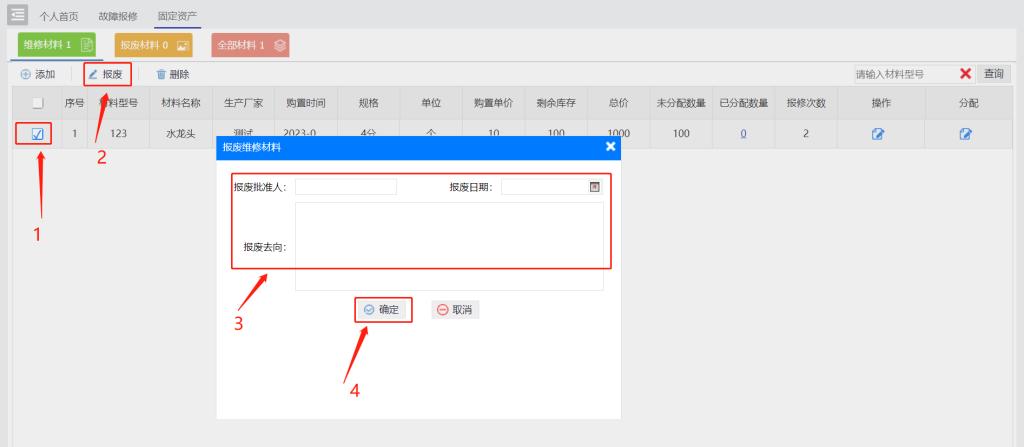Focus the 报废批准人 input field
The height and width of the screenshot is (447, 1024).
point(345,187)
